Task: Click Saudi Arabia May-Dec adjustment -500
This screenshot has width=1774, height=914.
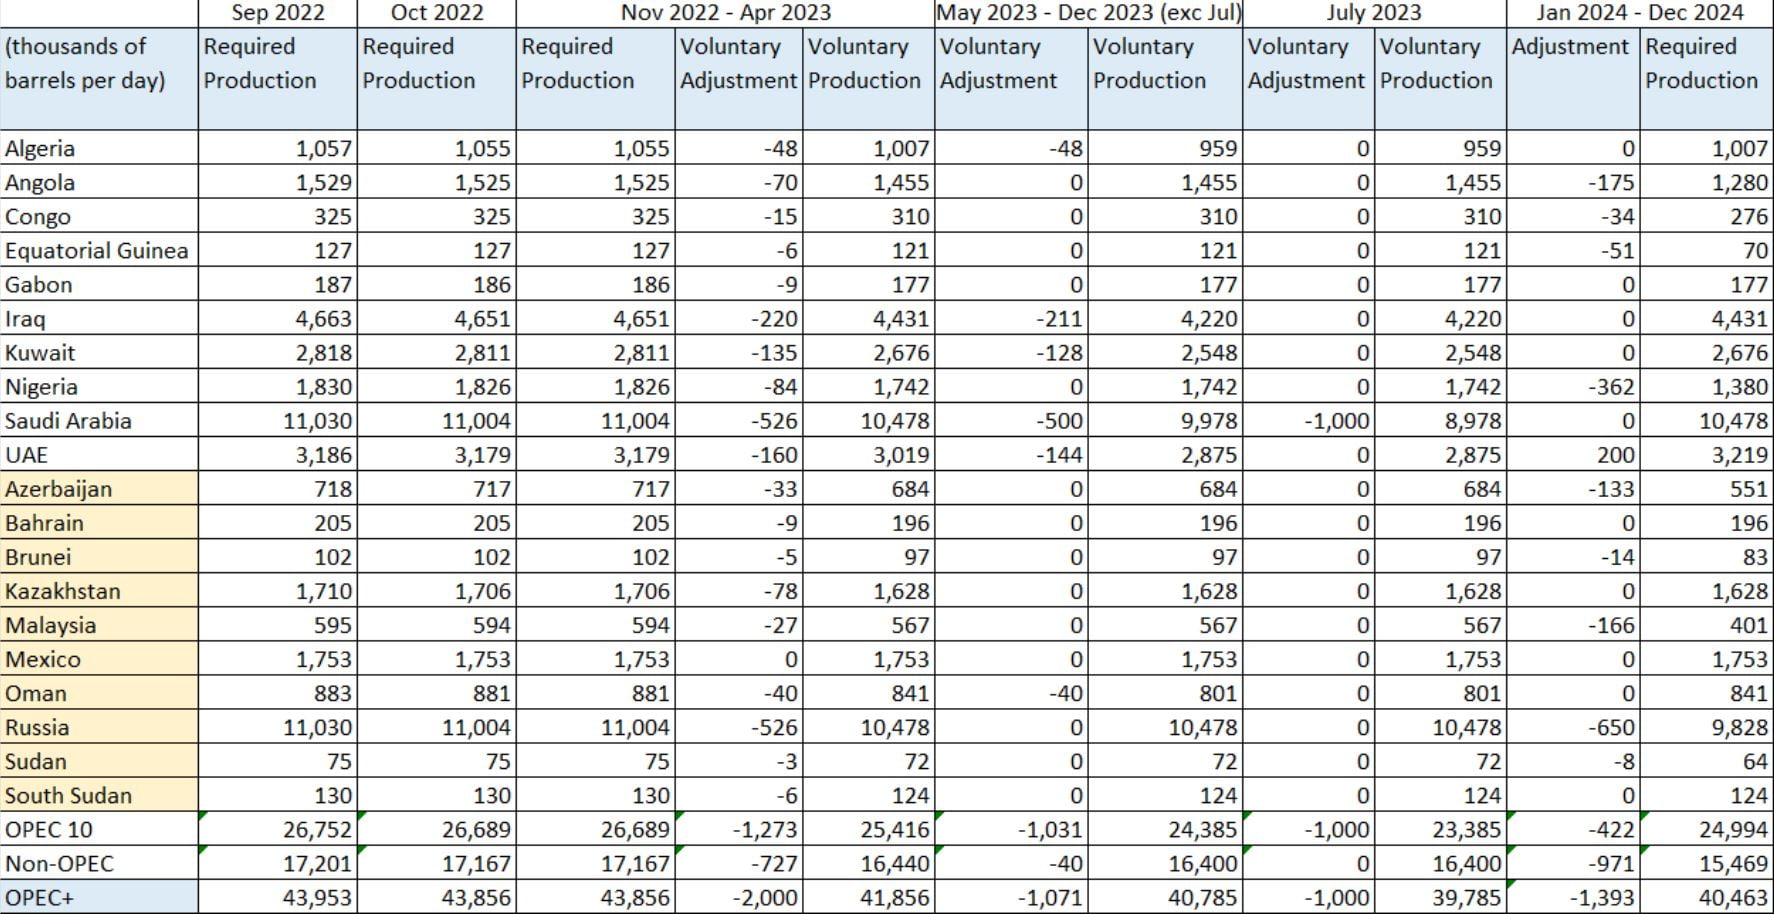Action: (1011, 420)
